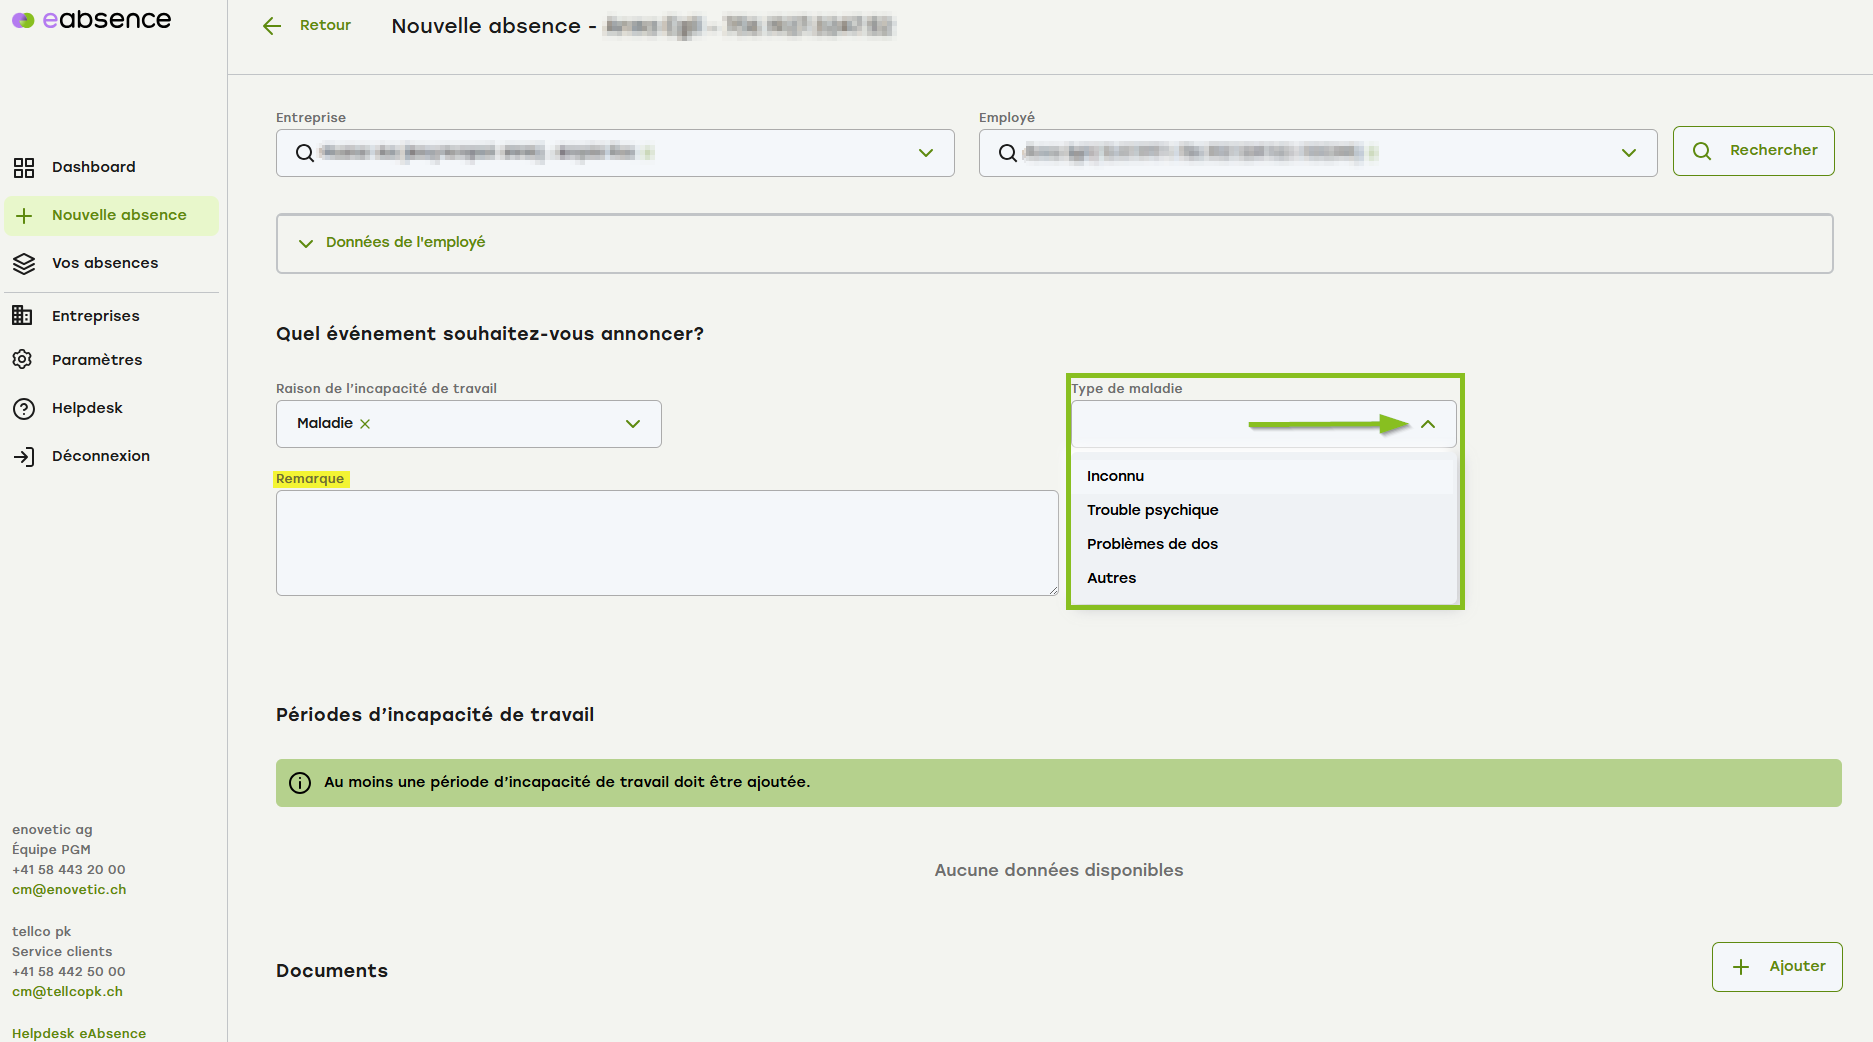Select Trouble psychique from the list

tap(1152, 510)
